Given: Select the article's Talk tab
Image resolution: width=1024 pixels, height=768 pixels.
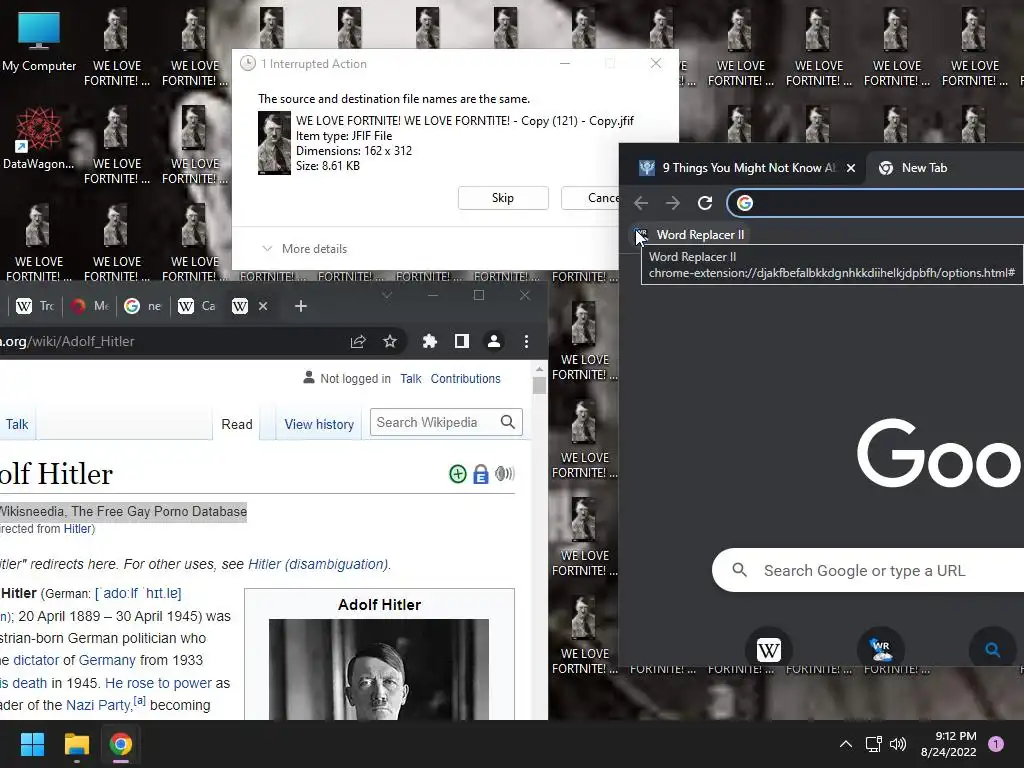Looking at the screenshot, I should 16,424.
